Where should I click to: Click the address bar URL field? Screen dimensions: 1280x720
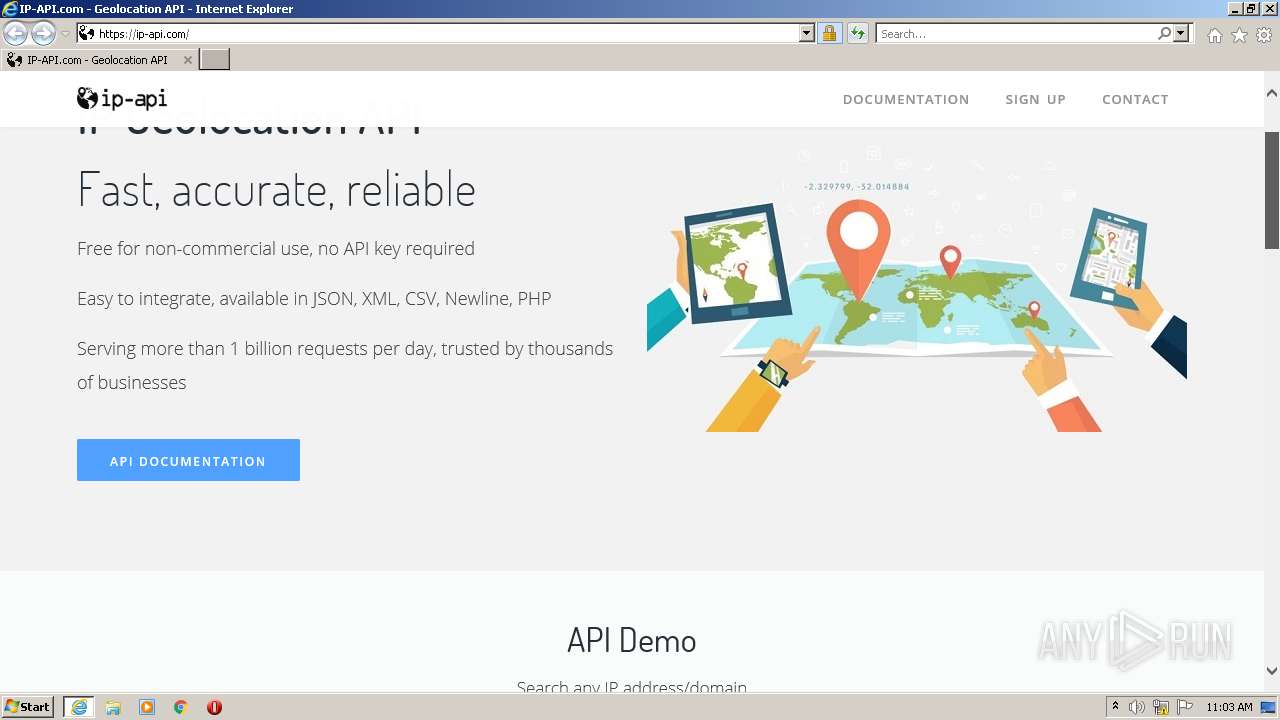coord(446,34)
